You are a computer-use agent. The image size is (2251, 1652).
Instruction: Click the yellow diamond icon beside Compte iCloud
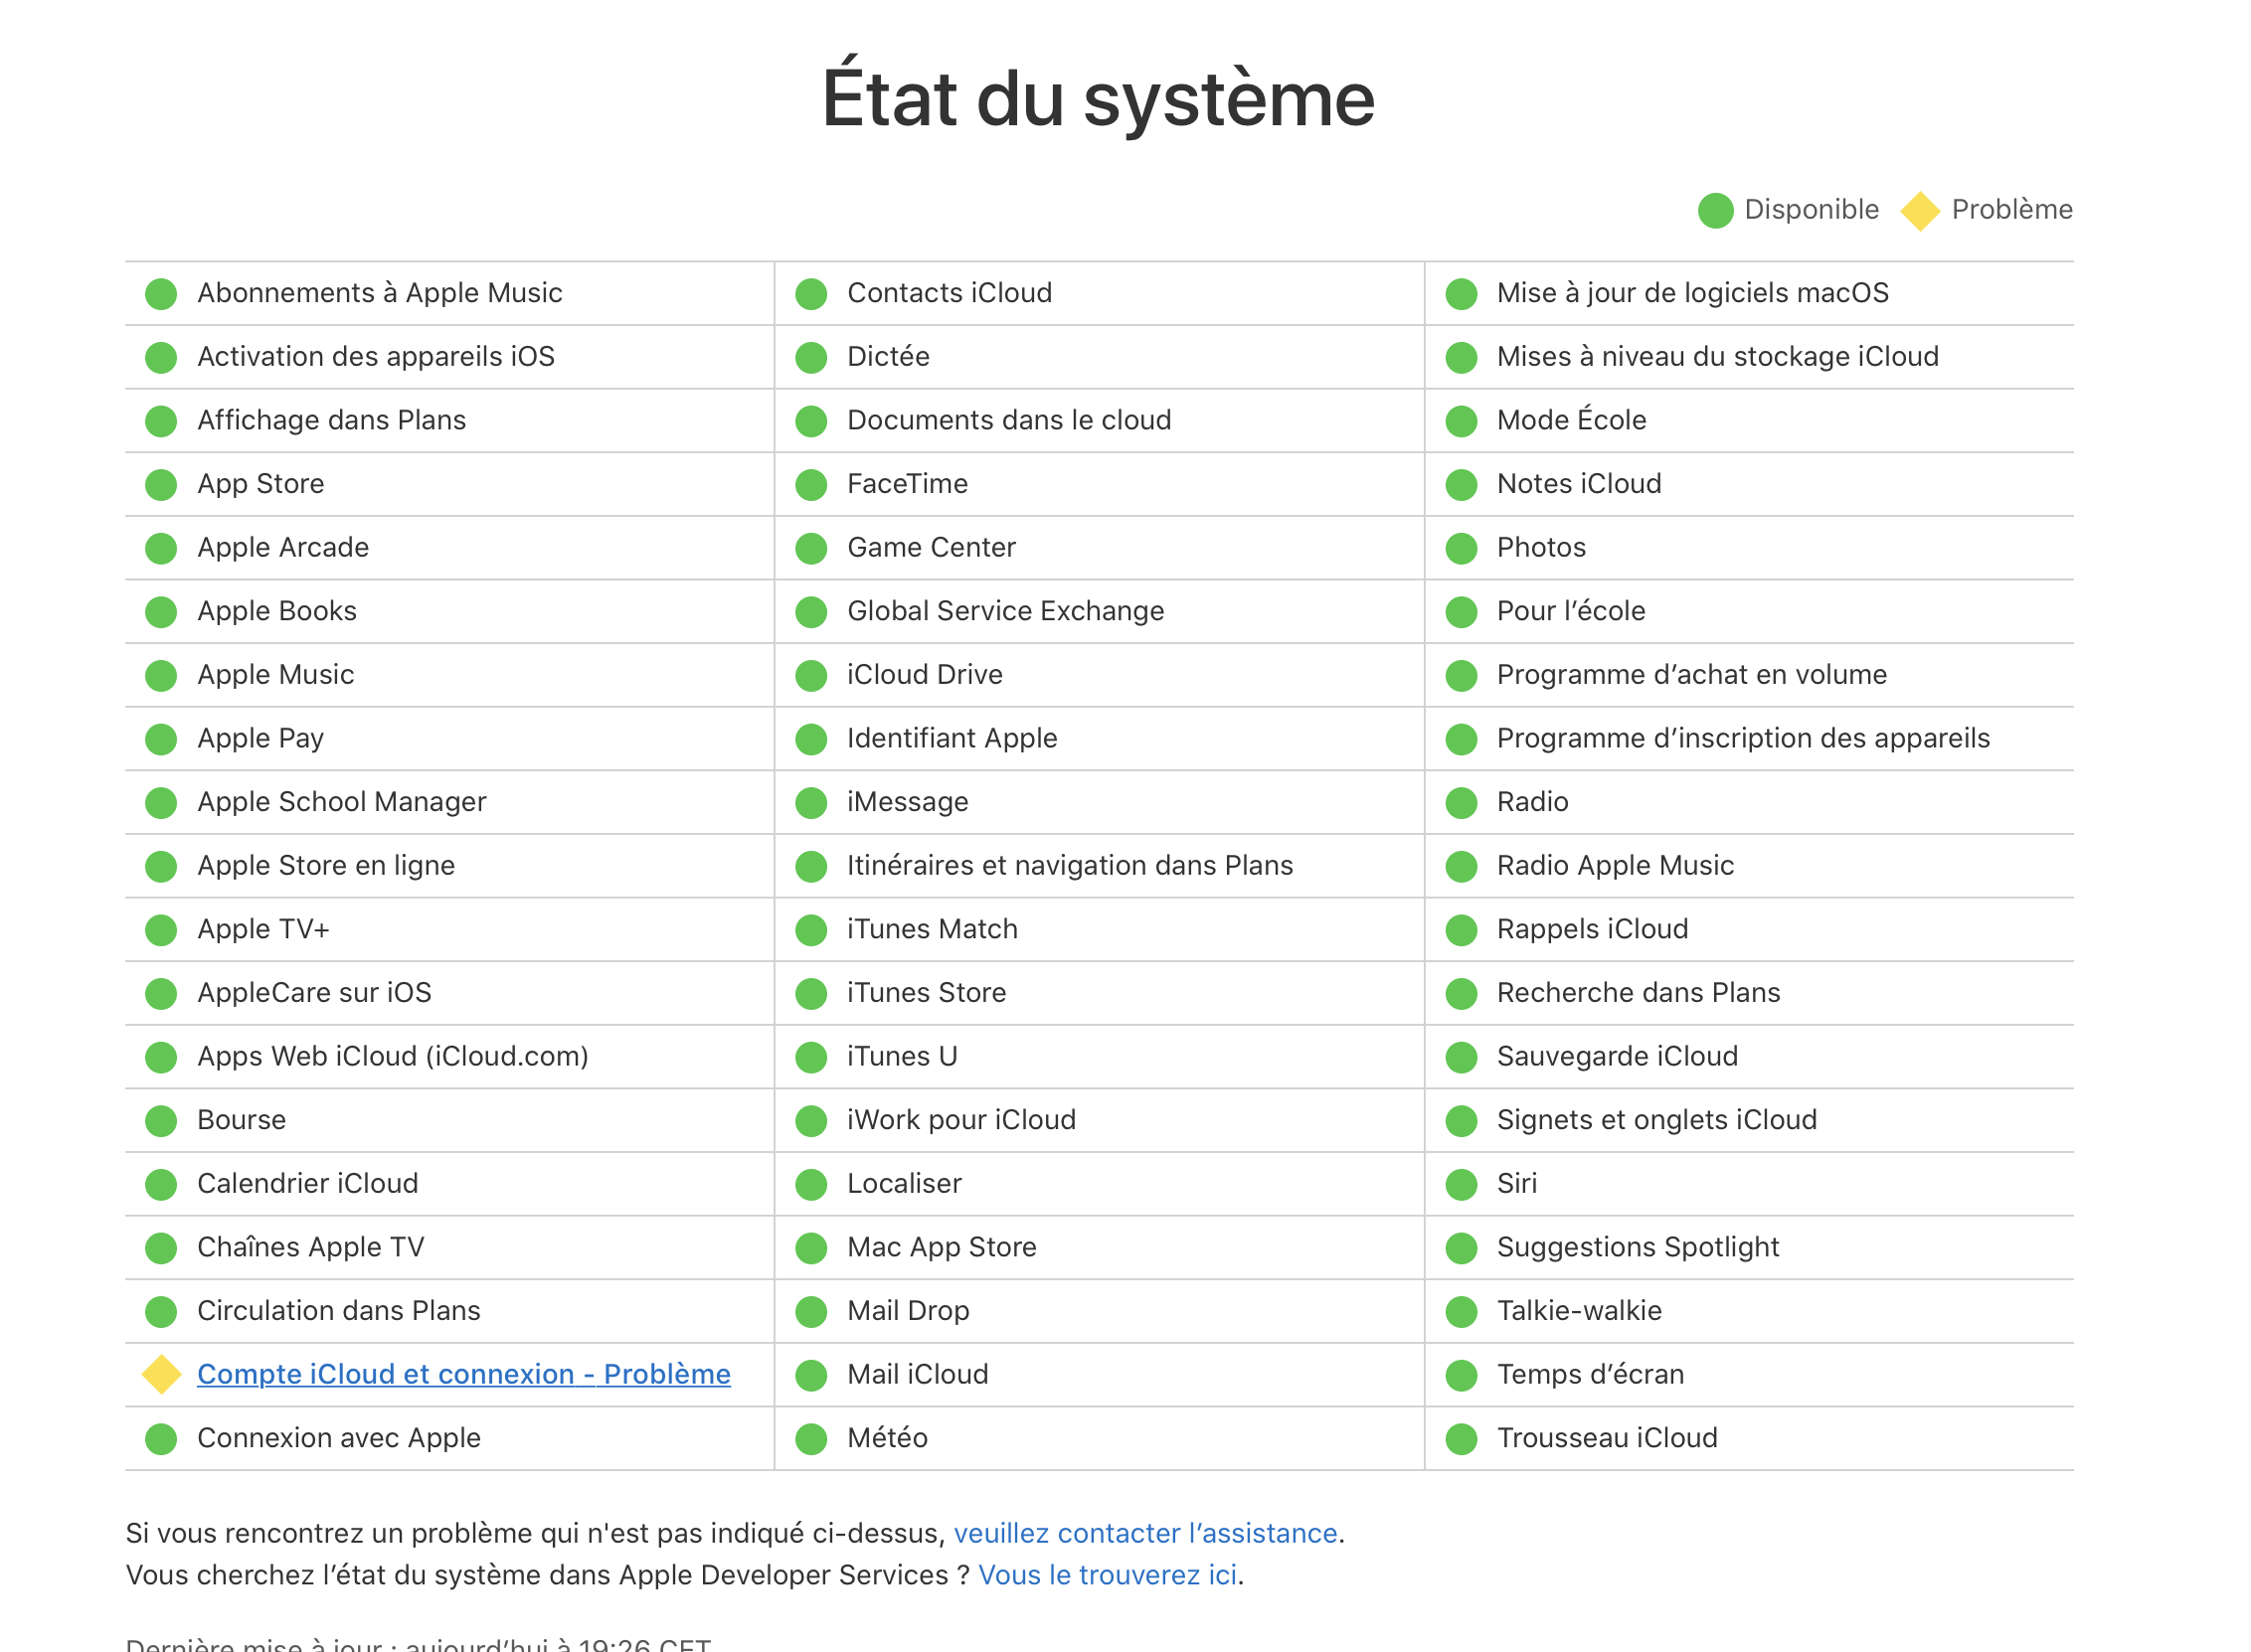click(161, 1374)
